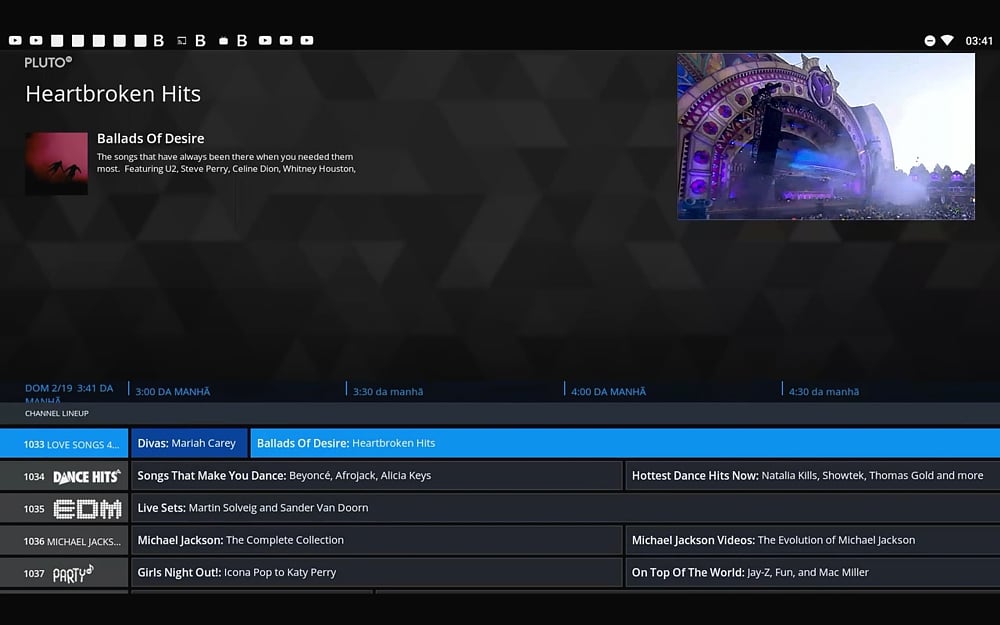The image size is (1000, 625).
Task: Tap the Wi-Fi signal icon
Action: click(947, 41)
